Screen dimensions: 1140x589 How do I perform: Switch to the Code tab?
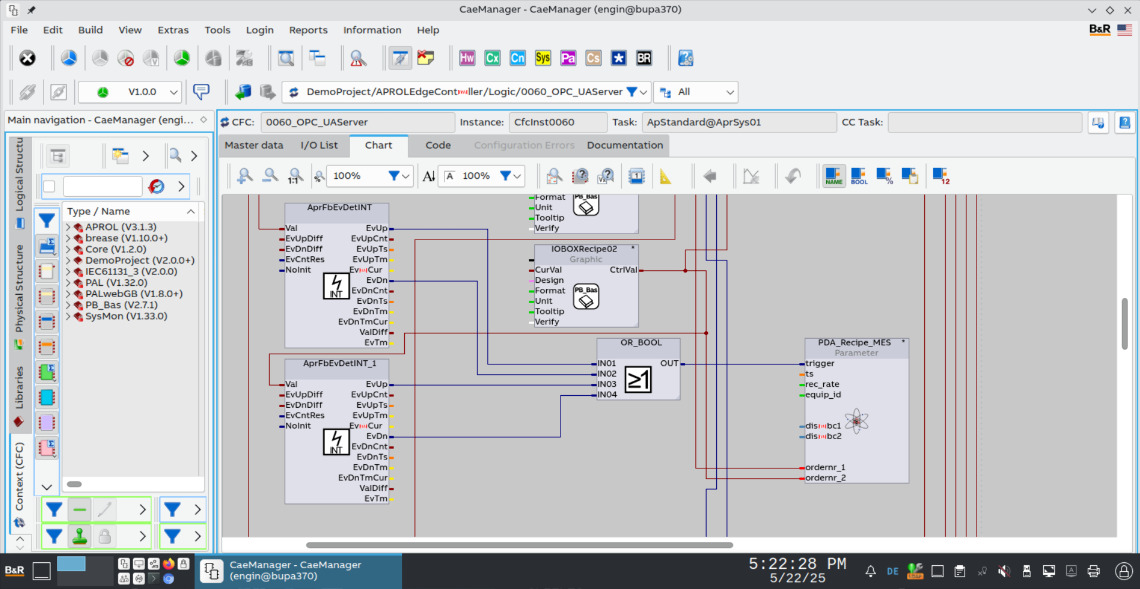(x=438, y=145)
